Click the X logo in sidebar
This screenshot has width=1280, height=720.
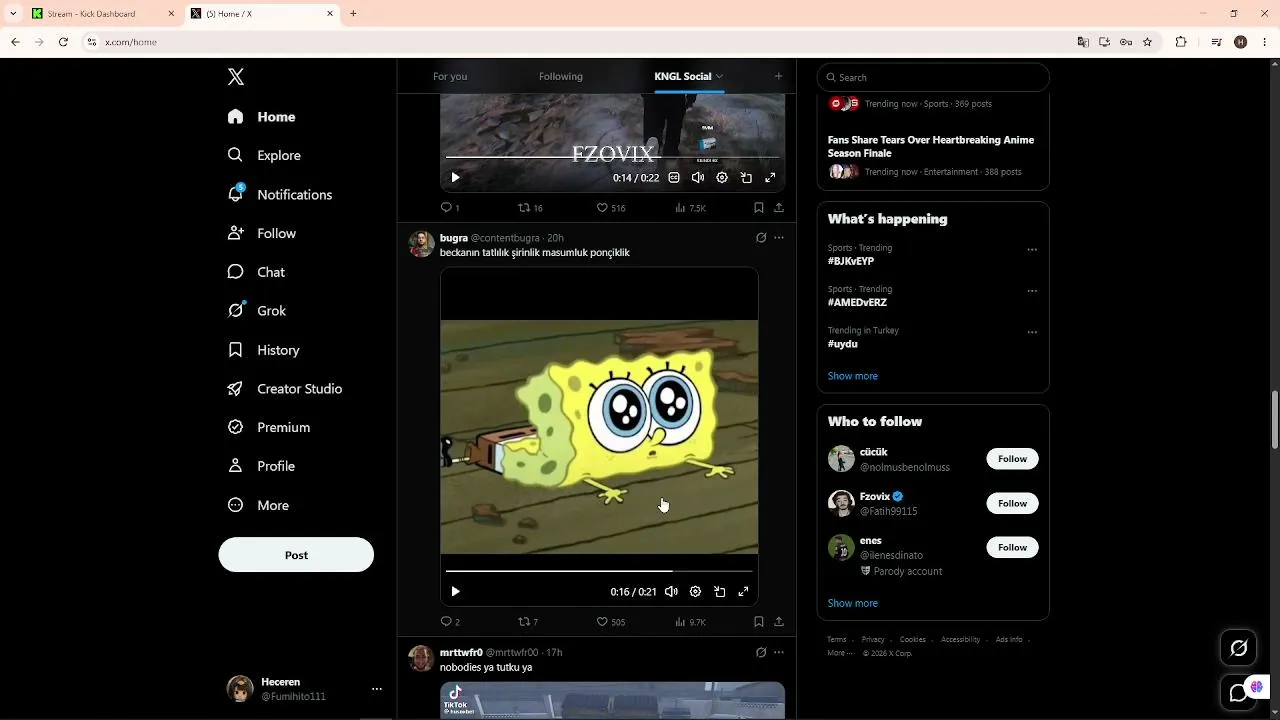[x=236, y=77]
